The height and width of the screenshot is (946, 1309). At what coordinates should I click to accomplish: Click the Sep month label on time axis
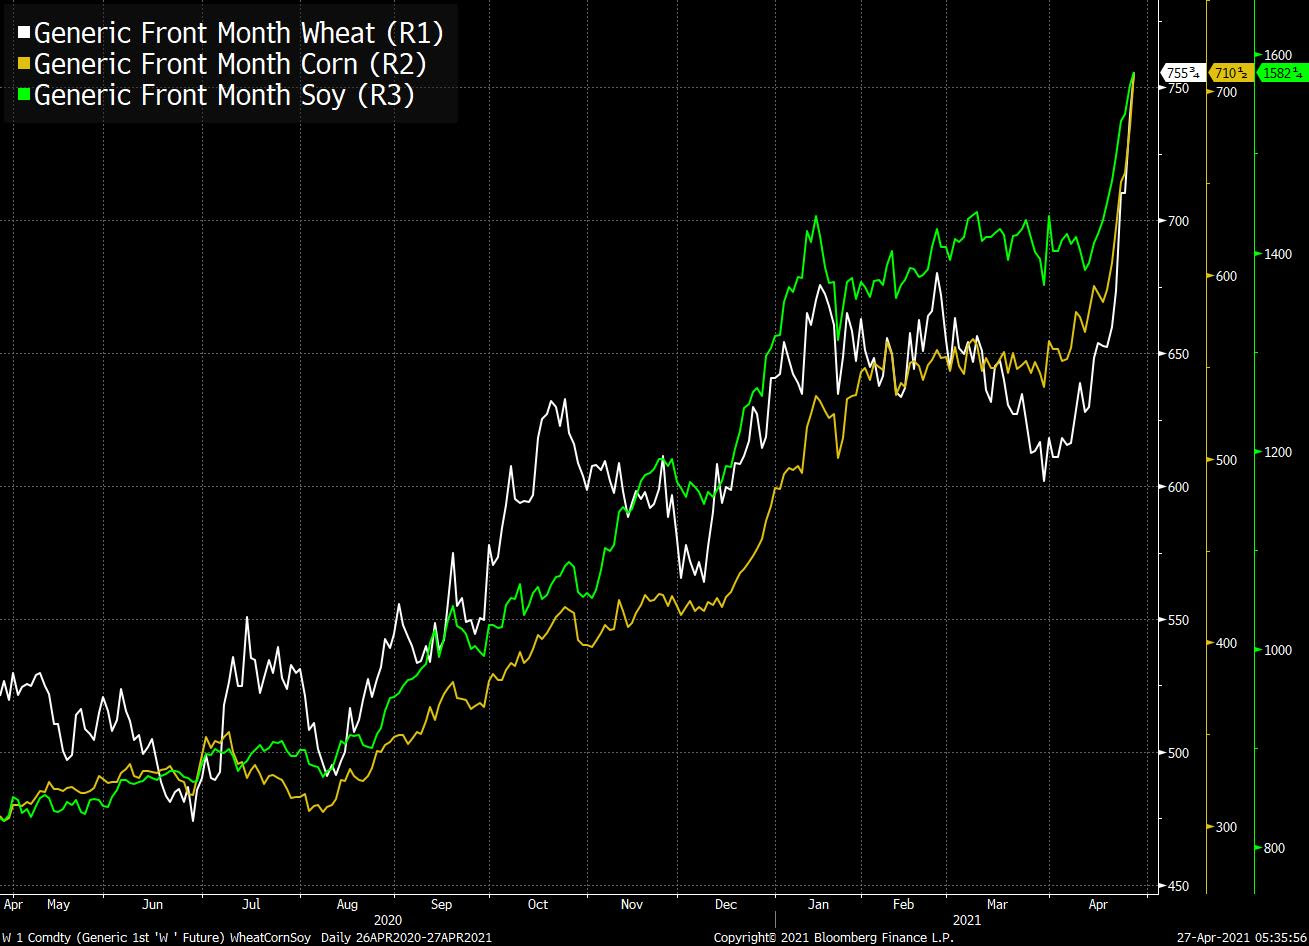click(x=441, y=905)
